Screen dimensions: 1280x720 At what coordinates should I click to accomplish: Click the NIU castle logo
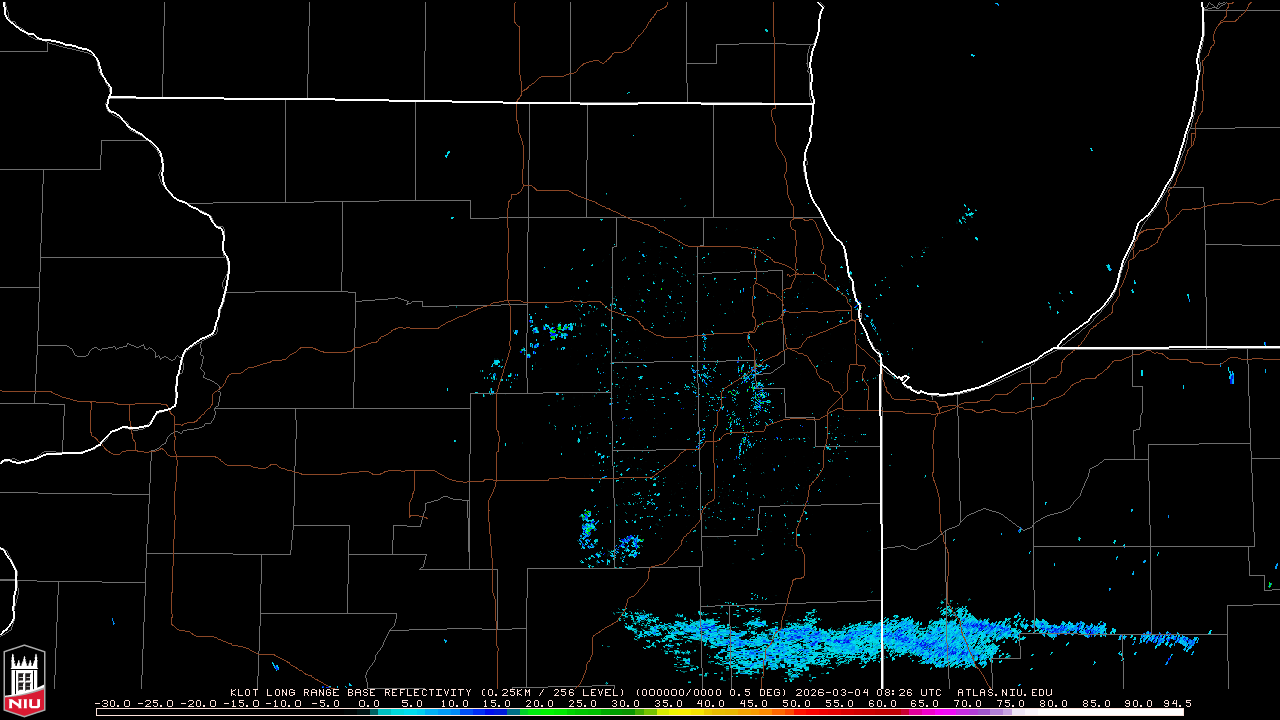[24, 682]
